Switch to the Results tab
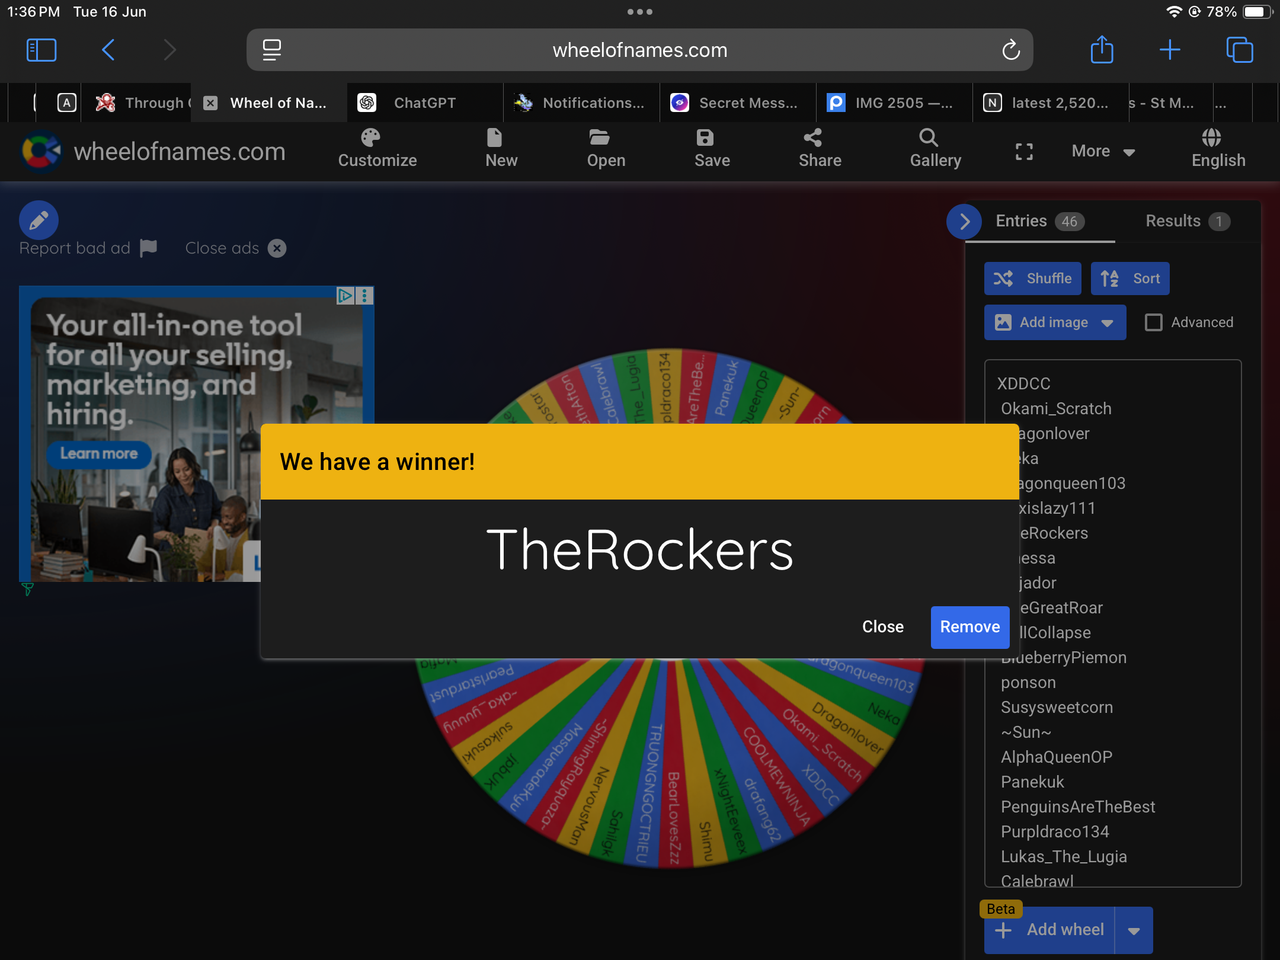This screenshot has height=960, width=1280. pyautogui.click(x=1188, y=221)
